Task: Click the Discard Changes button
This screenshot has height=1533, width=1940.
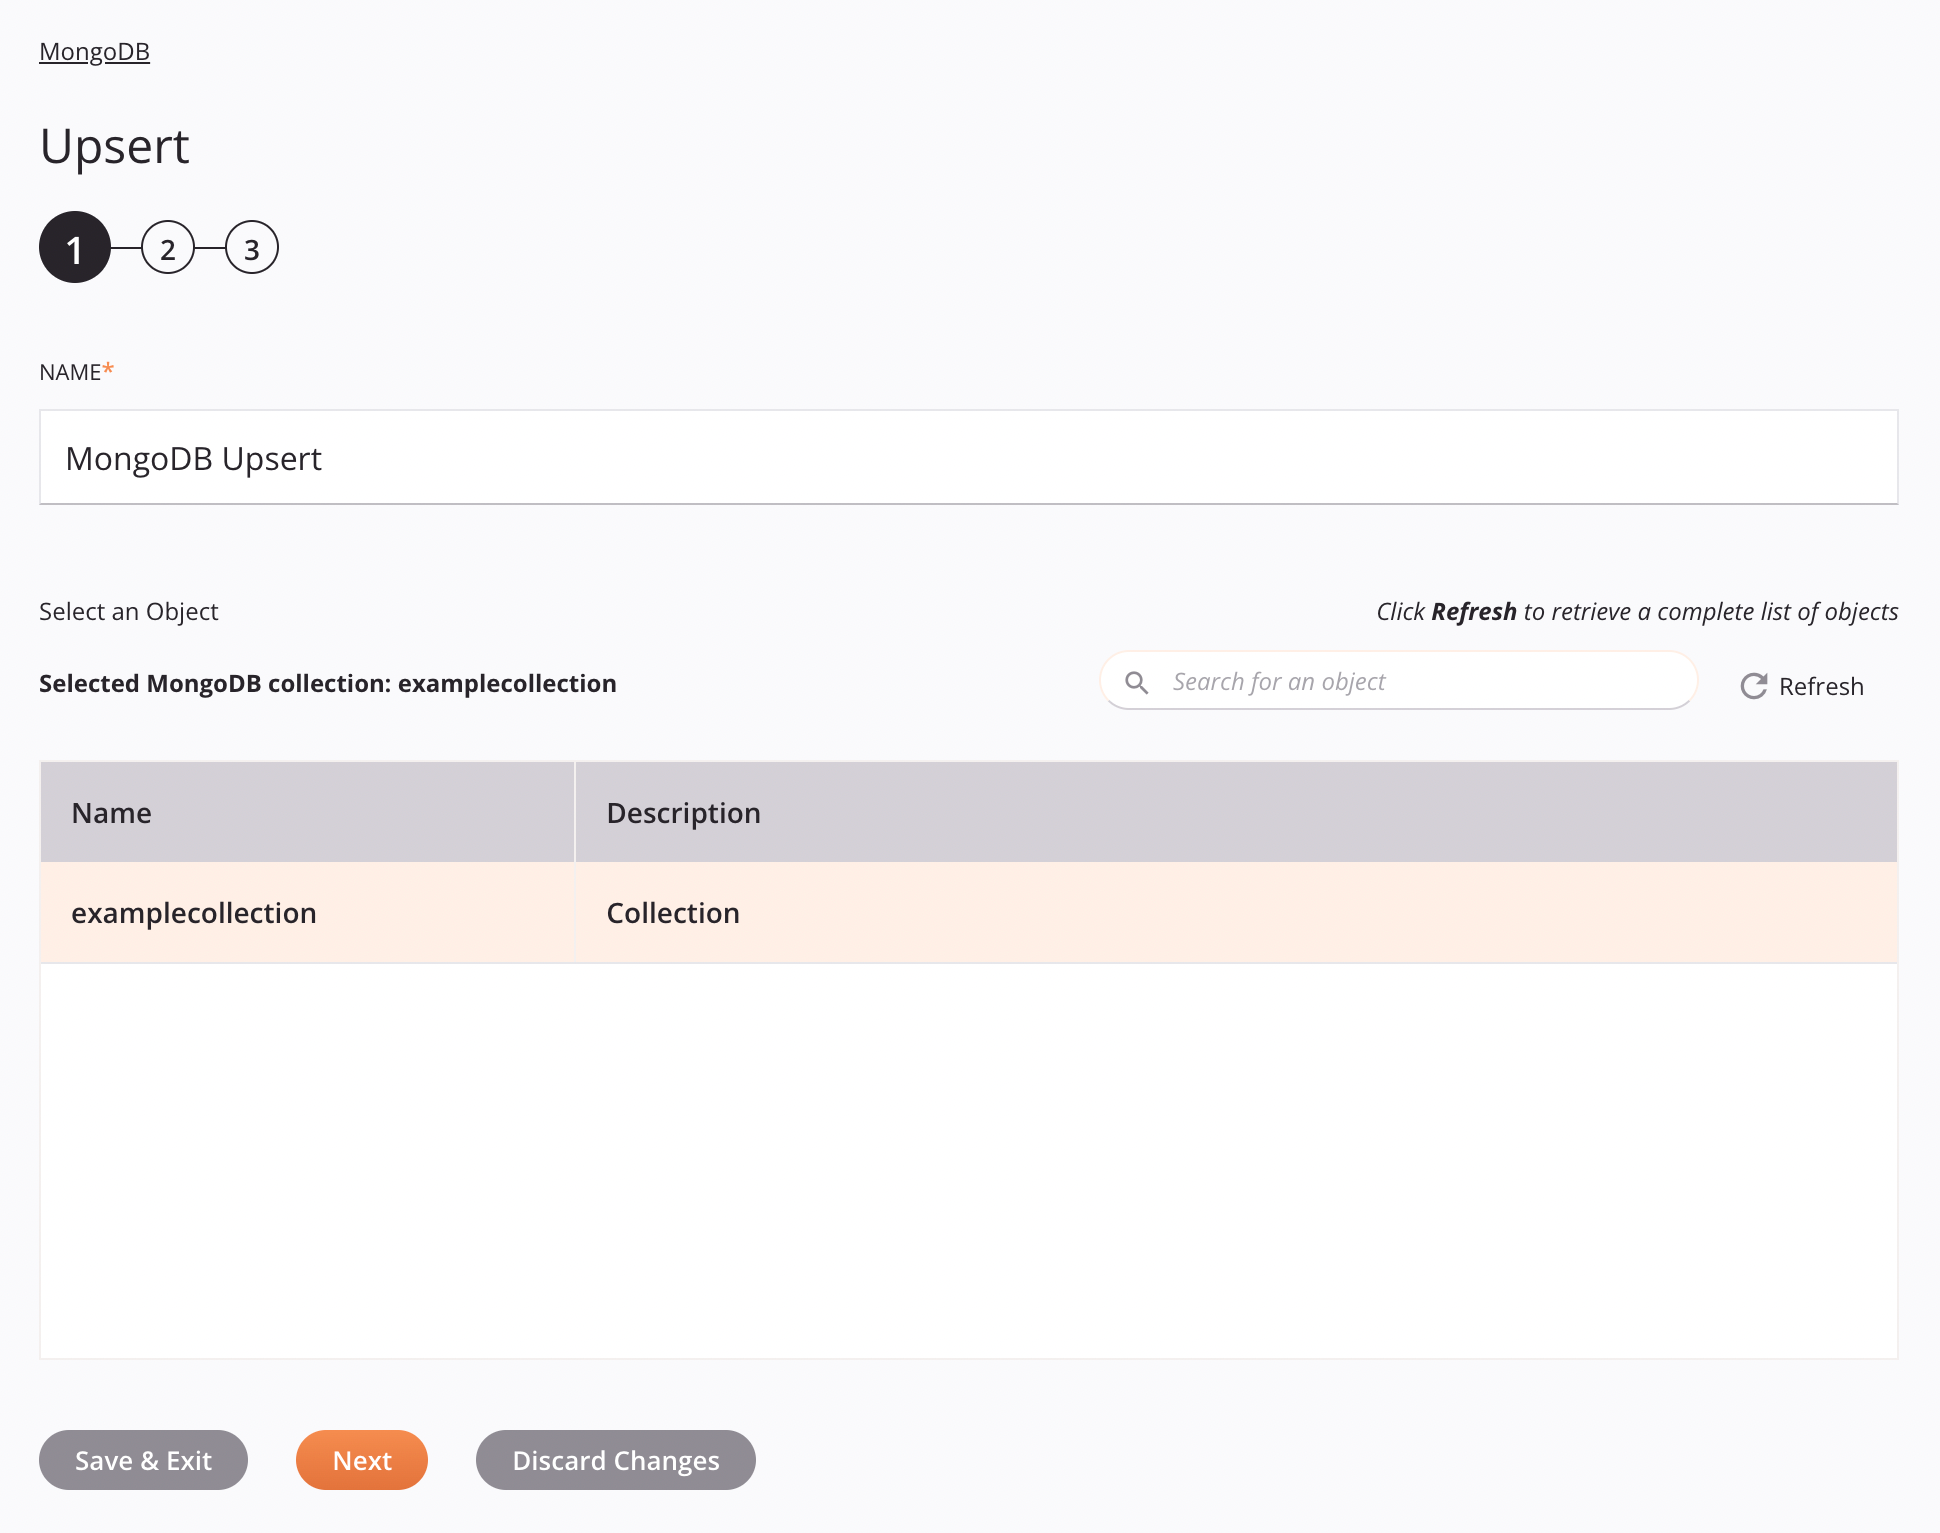Action: pos(616,1461)
